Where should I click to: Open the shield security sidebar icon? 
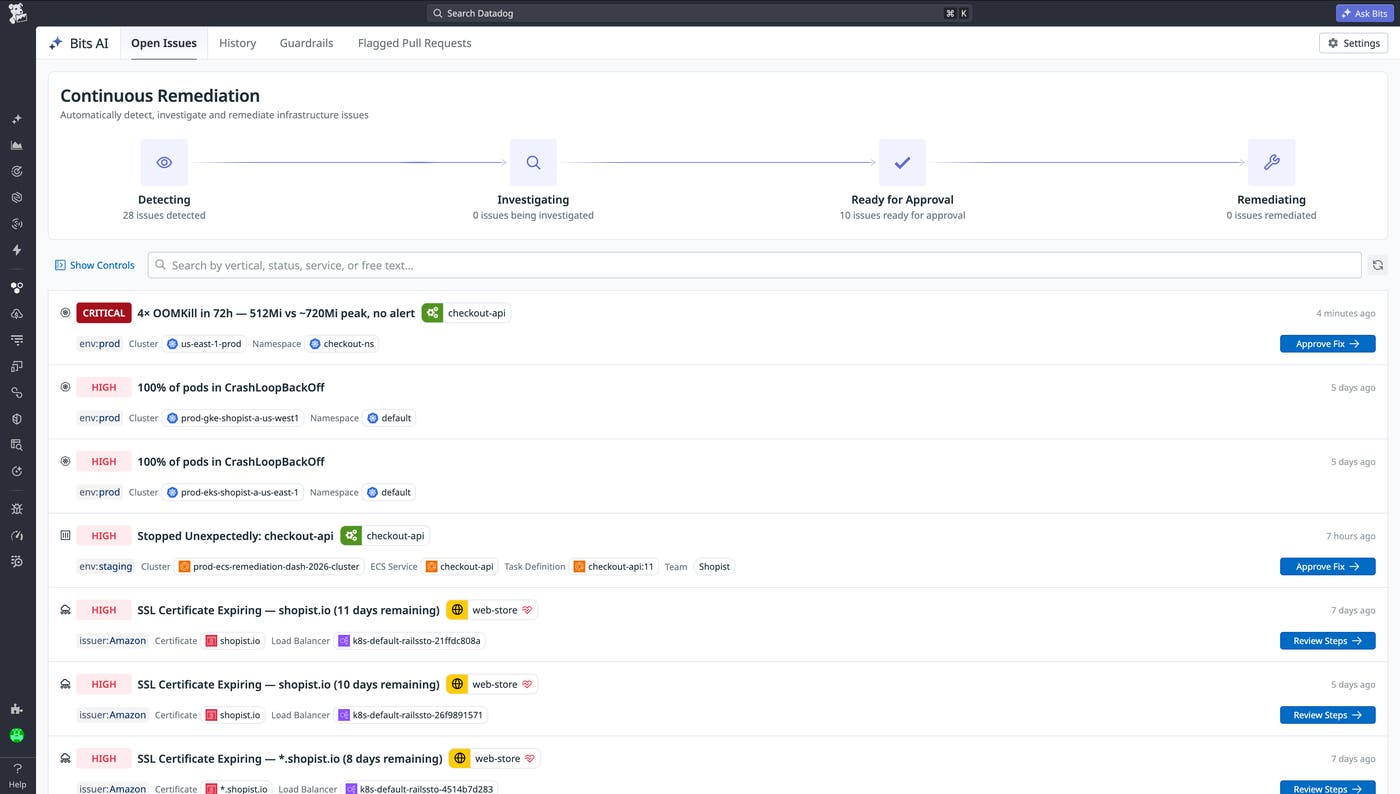coord(17,419)
